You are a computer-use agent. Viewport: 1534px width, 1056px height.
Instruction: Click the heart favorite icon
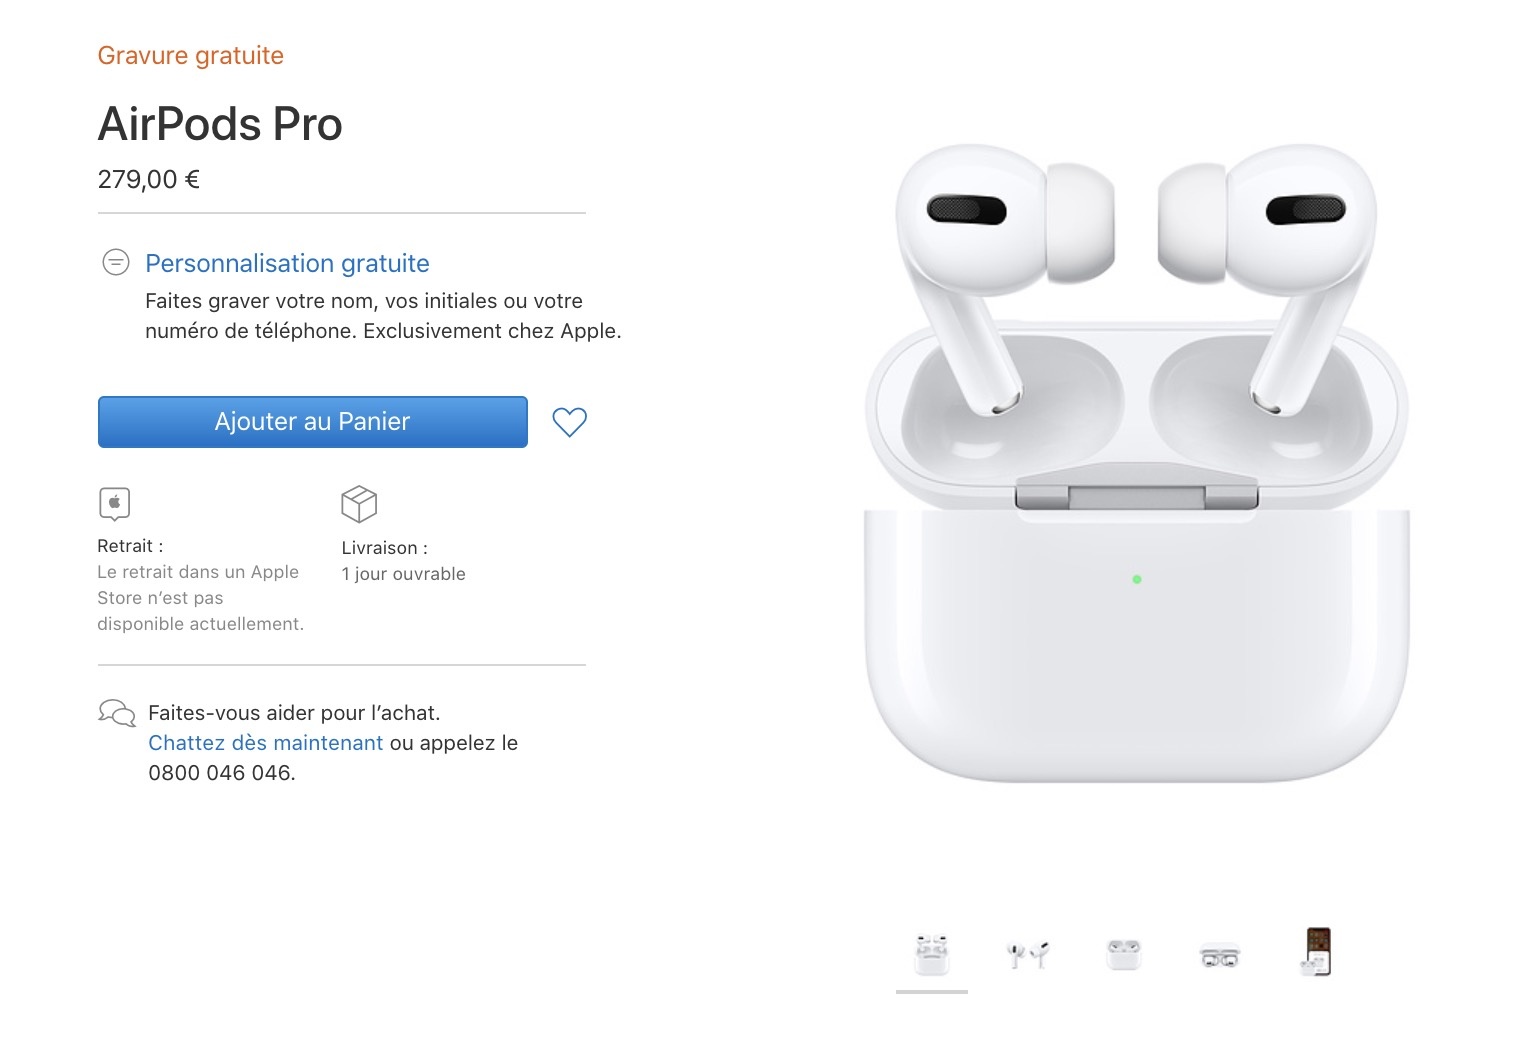pos(570,422)
